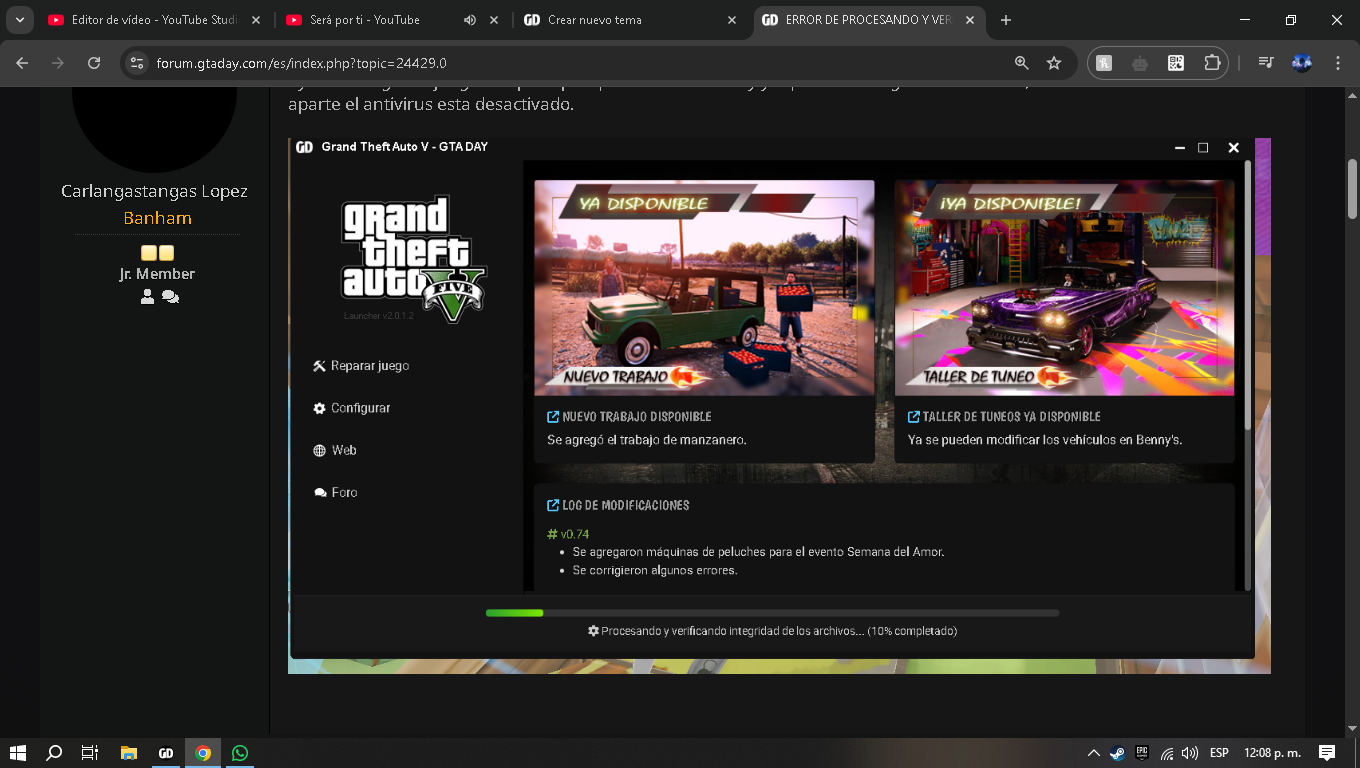This screenshot has height=768, width=1360.
Task: Open a new browser tab
Action: (1006, 20)
